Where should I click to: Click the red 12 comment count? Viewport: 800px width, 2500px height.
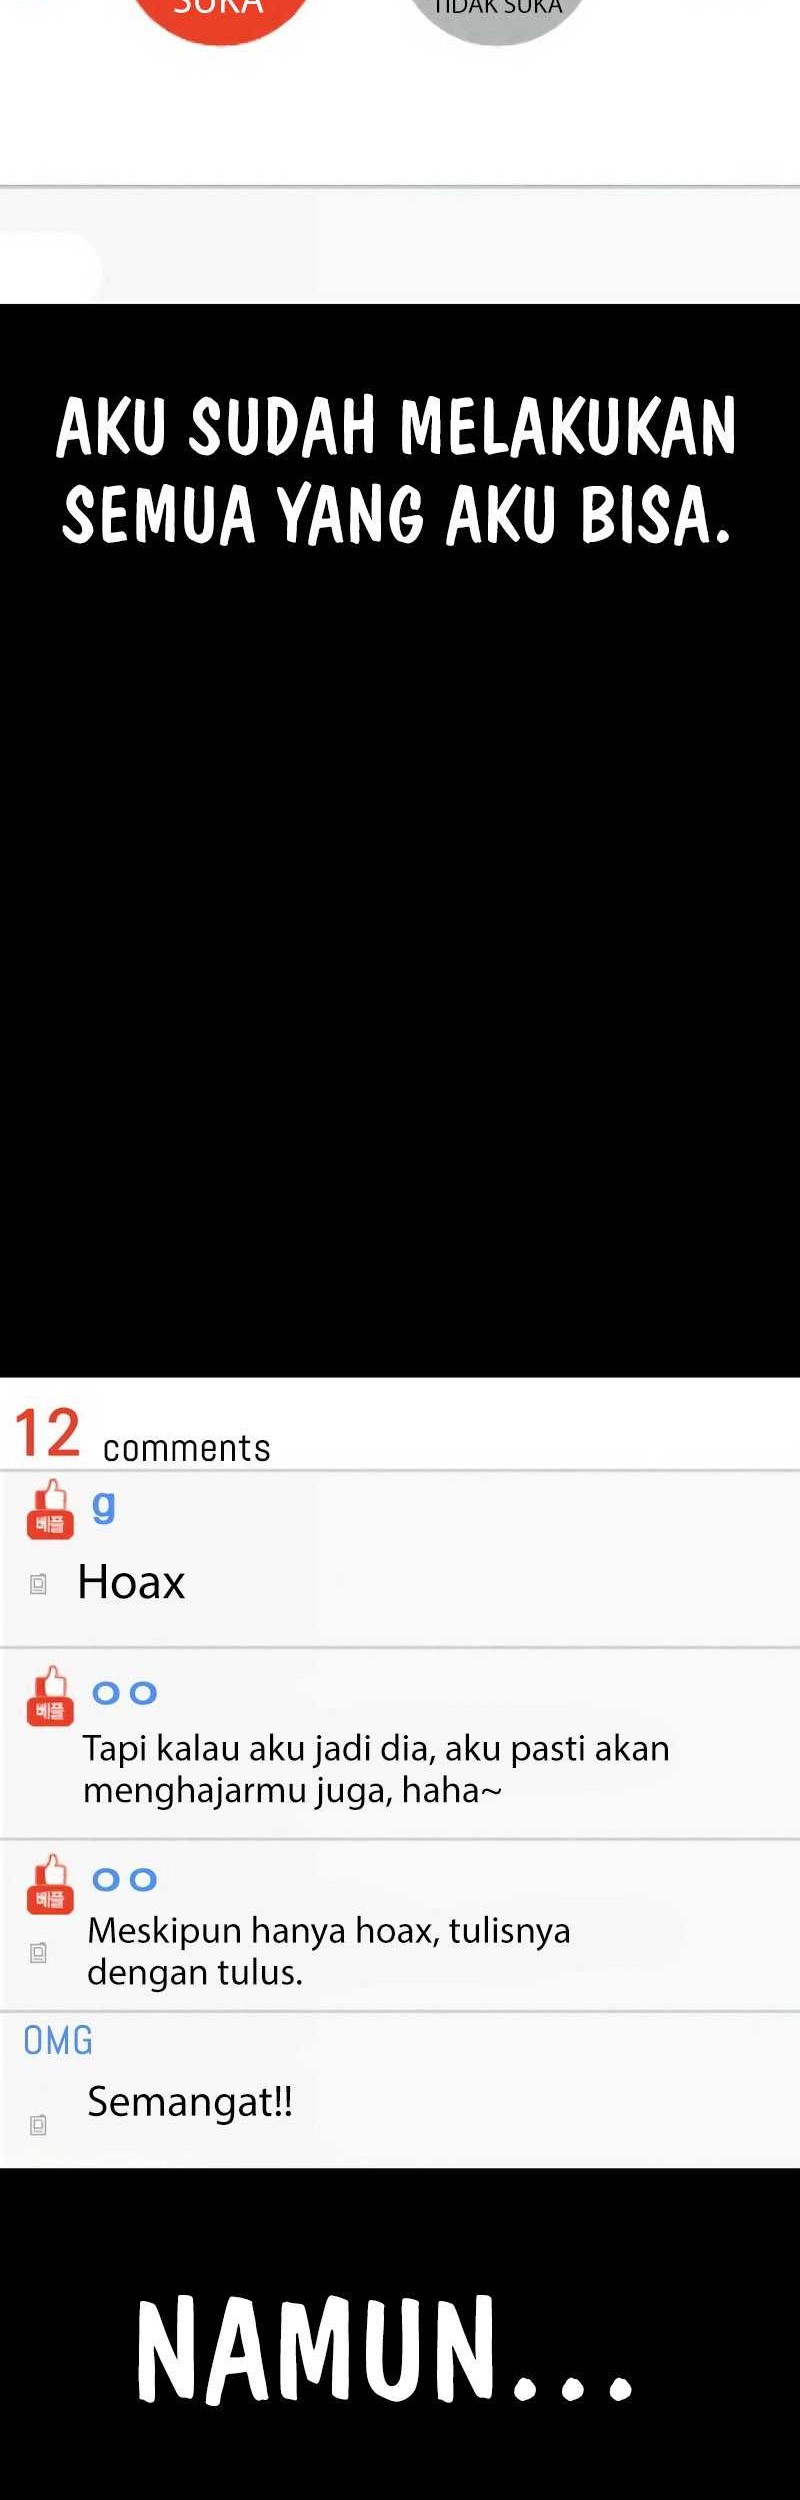(x=47, y=1433)
